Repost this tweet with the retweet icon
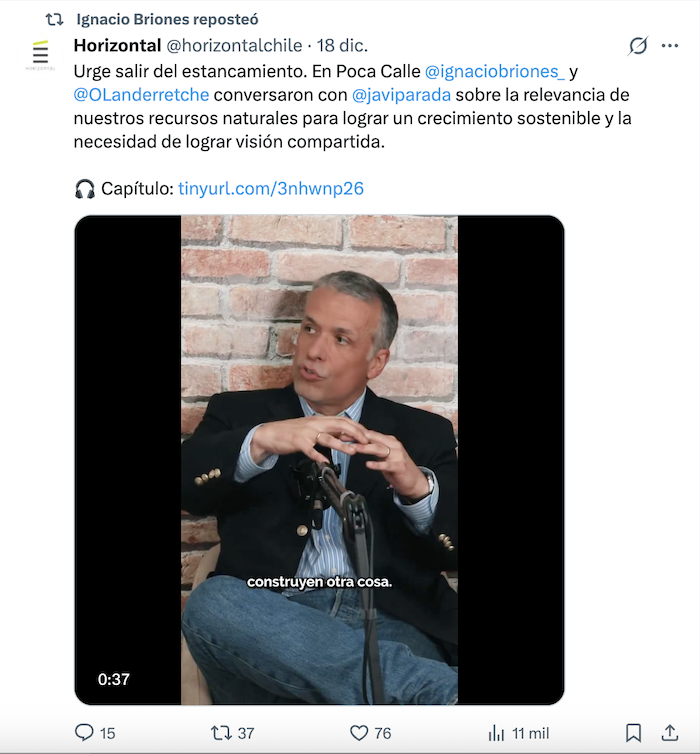 [x=221, y=733]
